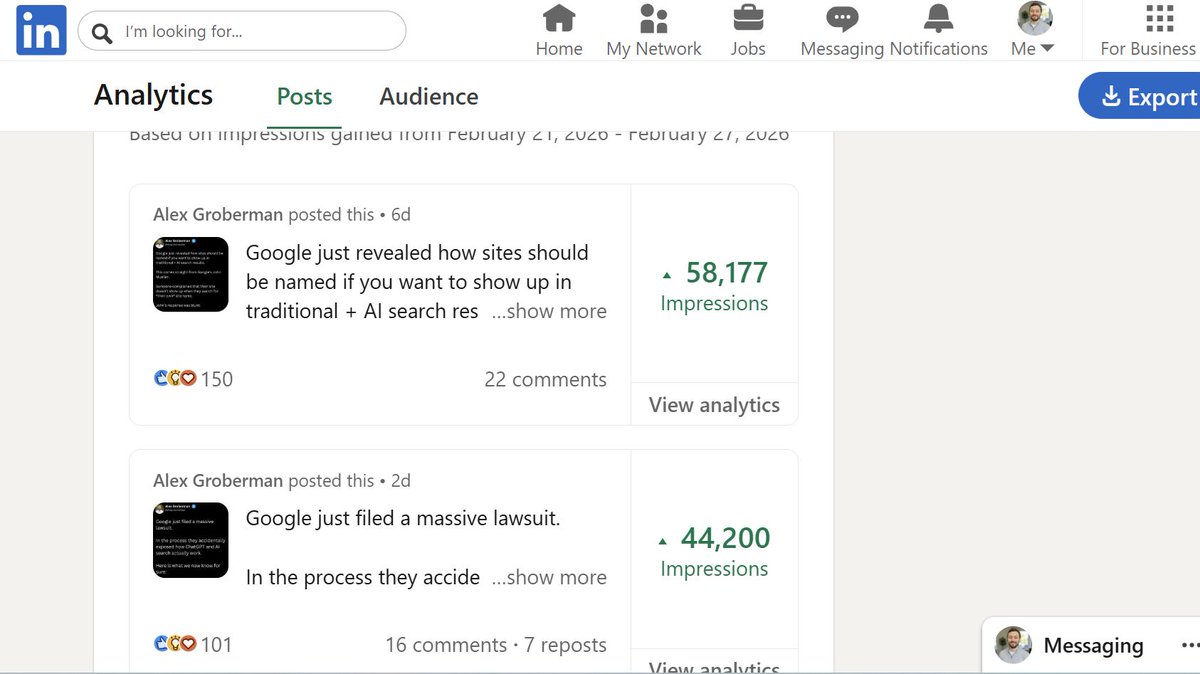Open thumbnail of the site naming post

191,275
